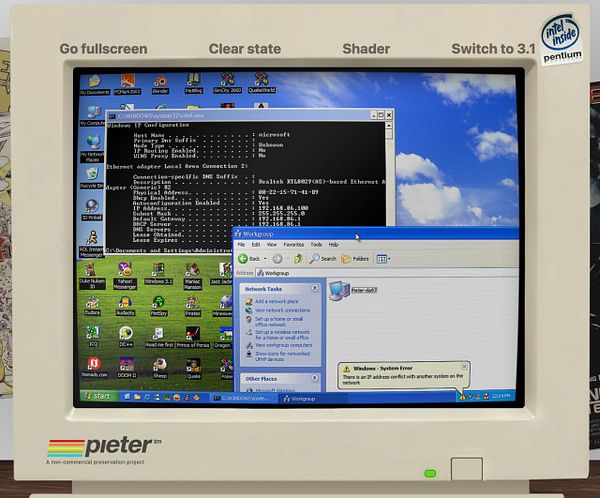Open the Back history dropdown arrow
This screenshot has height=498, width=600.
265,259
